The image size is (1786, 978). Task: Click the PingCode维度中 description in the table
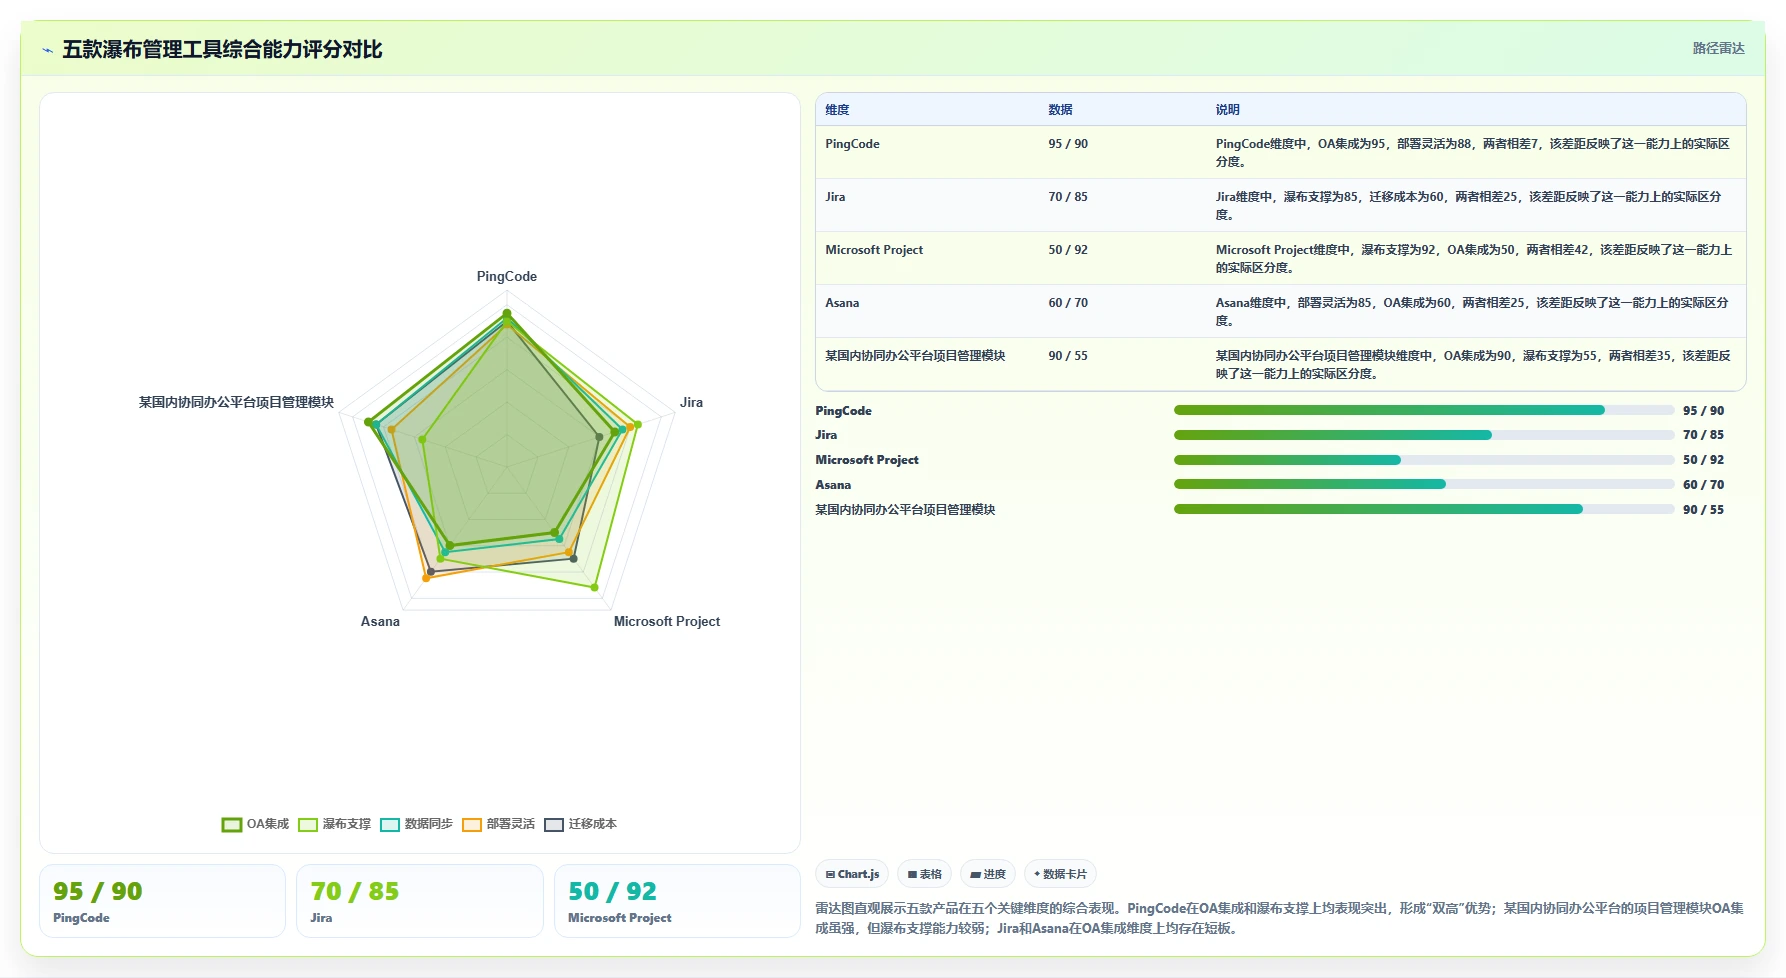(x=1475, y=152)
